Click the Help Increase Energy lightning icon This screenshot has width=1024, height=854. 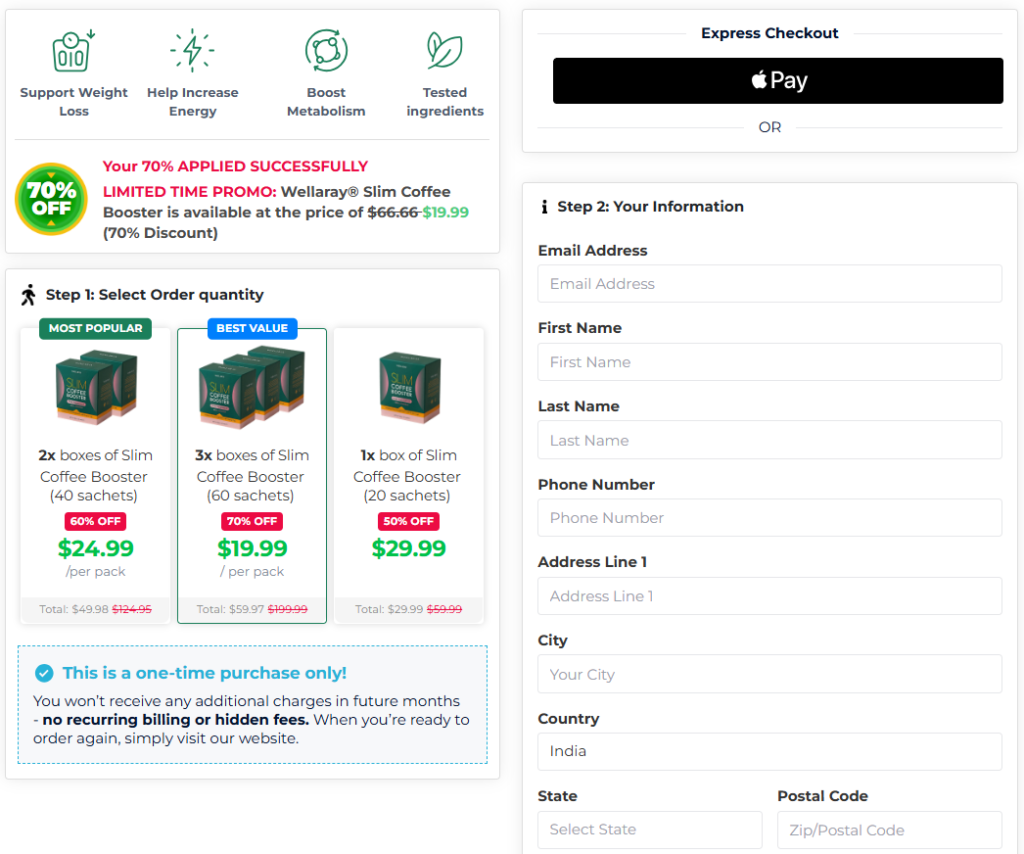[x=192, y=50]
